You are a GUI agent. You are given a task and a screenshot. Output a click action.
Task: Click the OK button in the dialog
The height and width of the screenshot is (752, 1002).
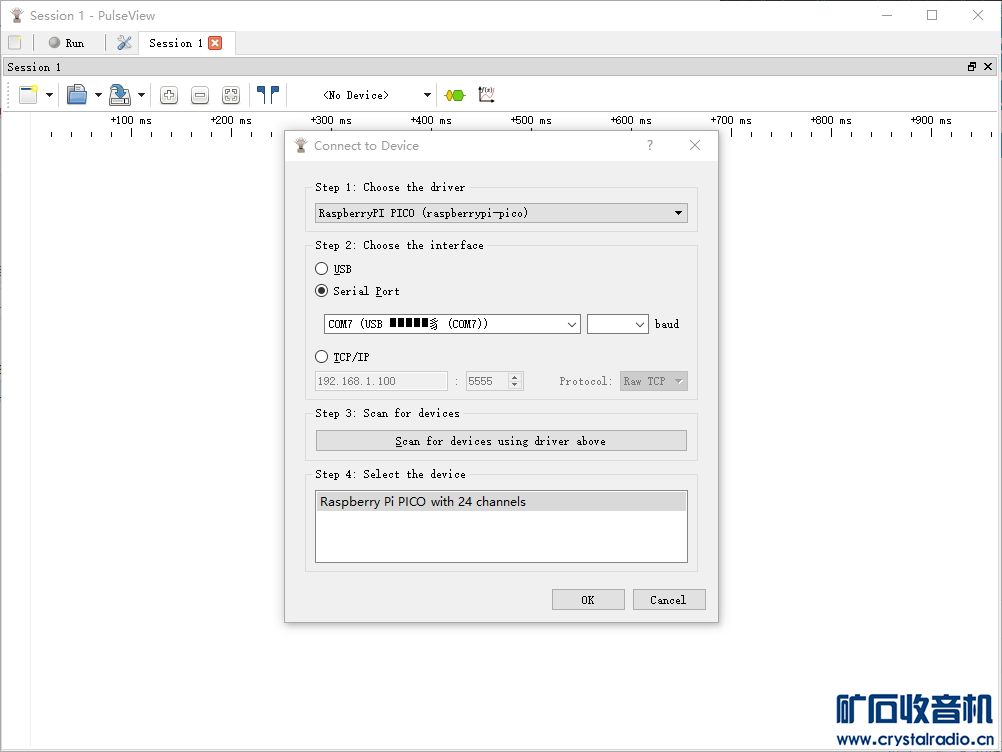(588, 600)
